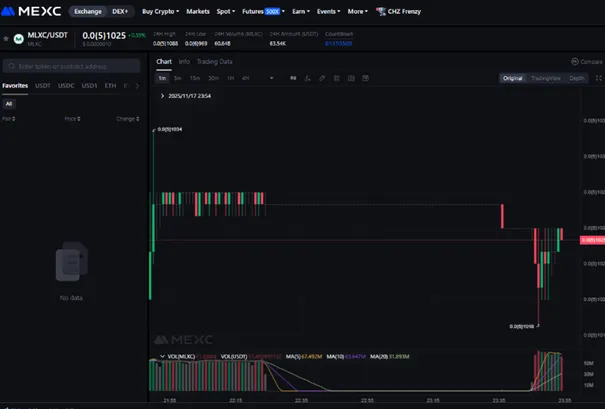
Task: Open the Events dropdown menu
Action: pos(329,12)
